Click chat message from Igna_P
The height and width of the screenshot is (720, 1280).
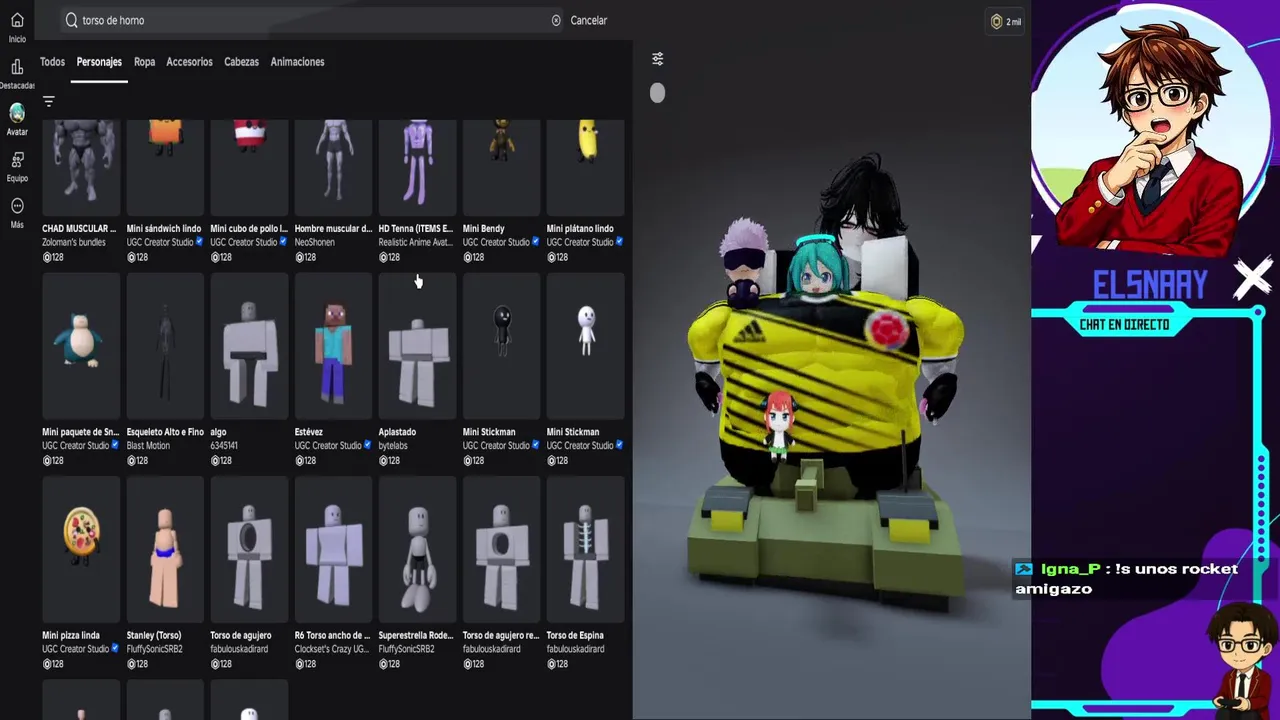click(1127, 578)
